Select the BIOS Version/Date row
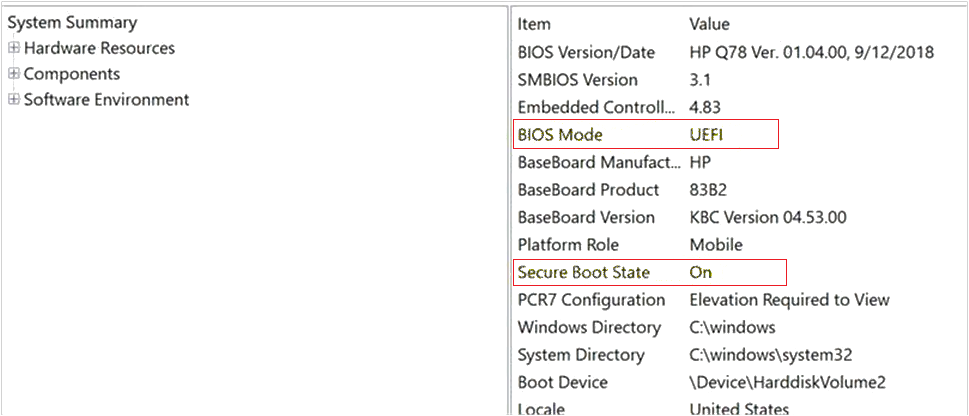The width and height of the screenshot is (969, 416). click(586, 52)
